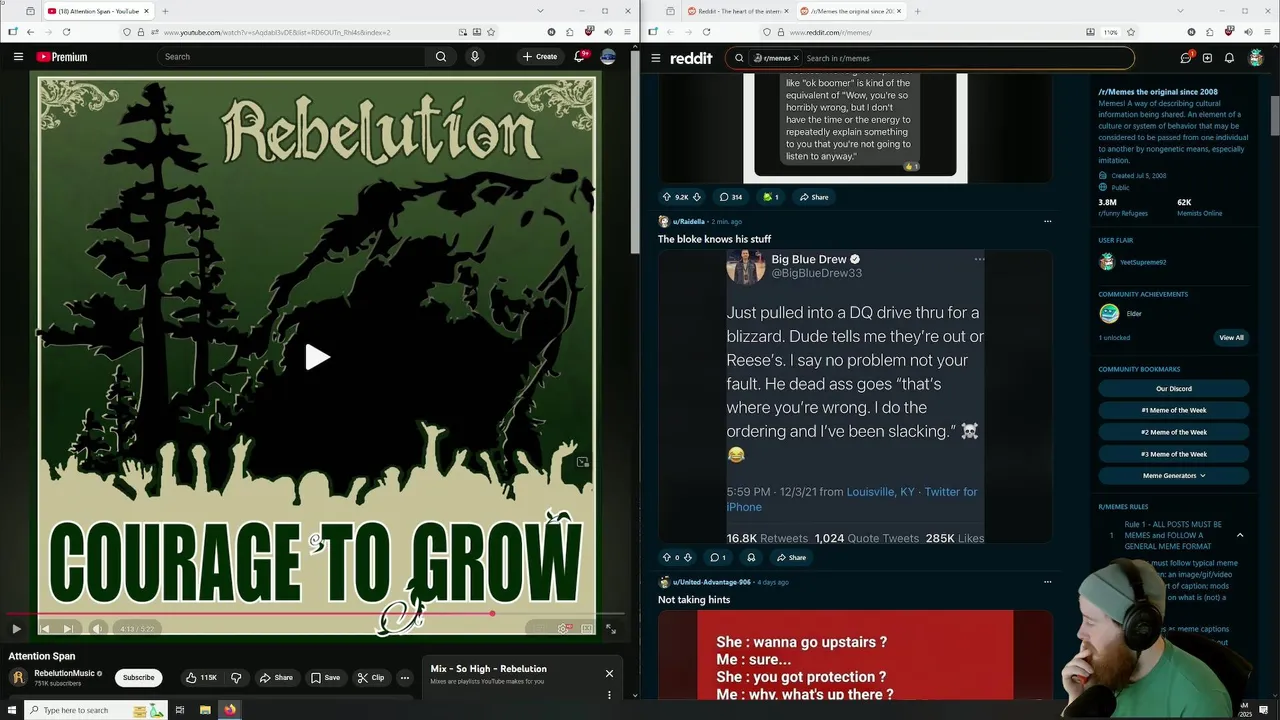The height and width of the screenshot is (720, 1280).
Task: Open the Our Discord bookmark
Action: 1174,389
